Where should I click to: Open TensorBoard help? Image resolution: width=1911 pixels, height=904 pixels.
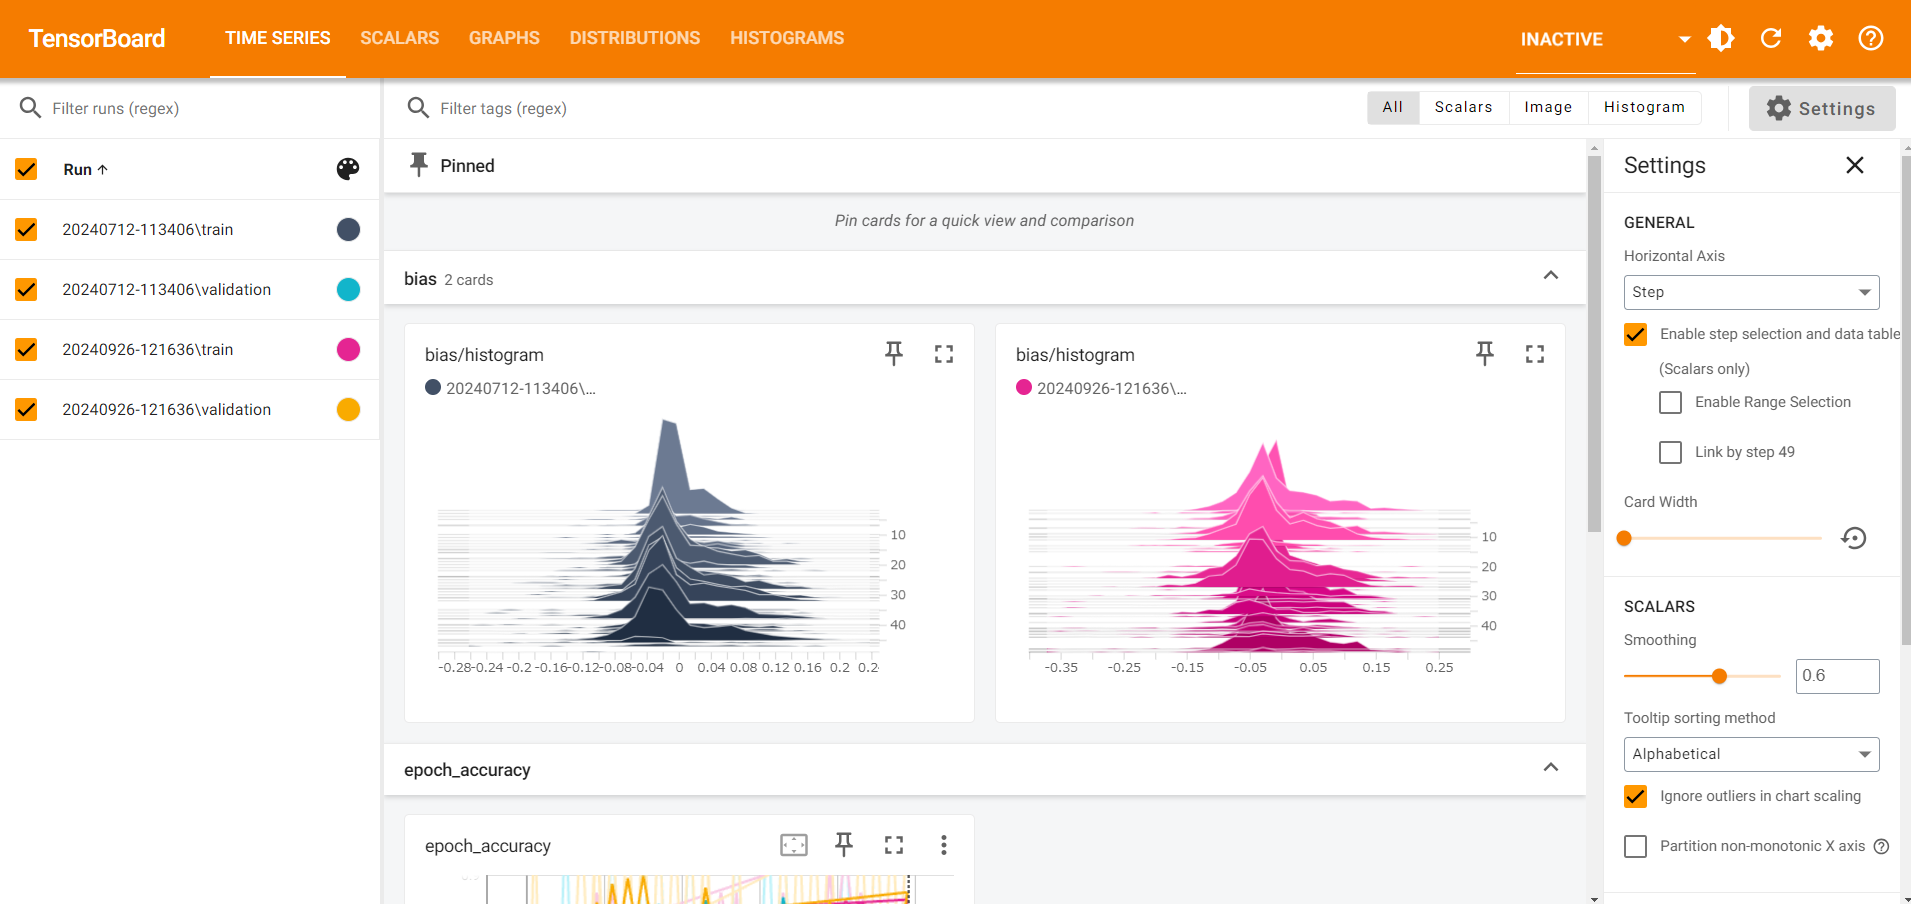[1871, 38]
